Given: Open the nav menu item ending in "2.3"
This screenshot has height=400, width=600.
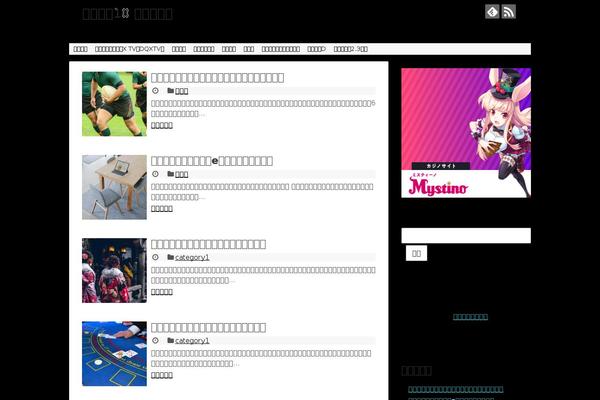Looking at the screenshot, I should click(351, 49).
